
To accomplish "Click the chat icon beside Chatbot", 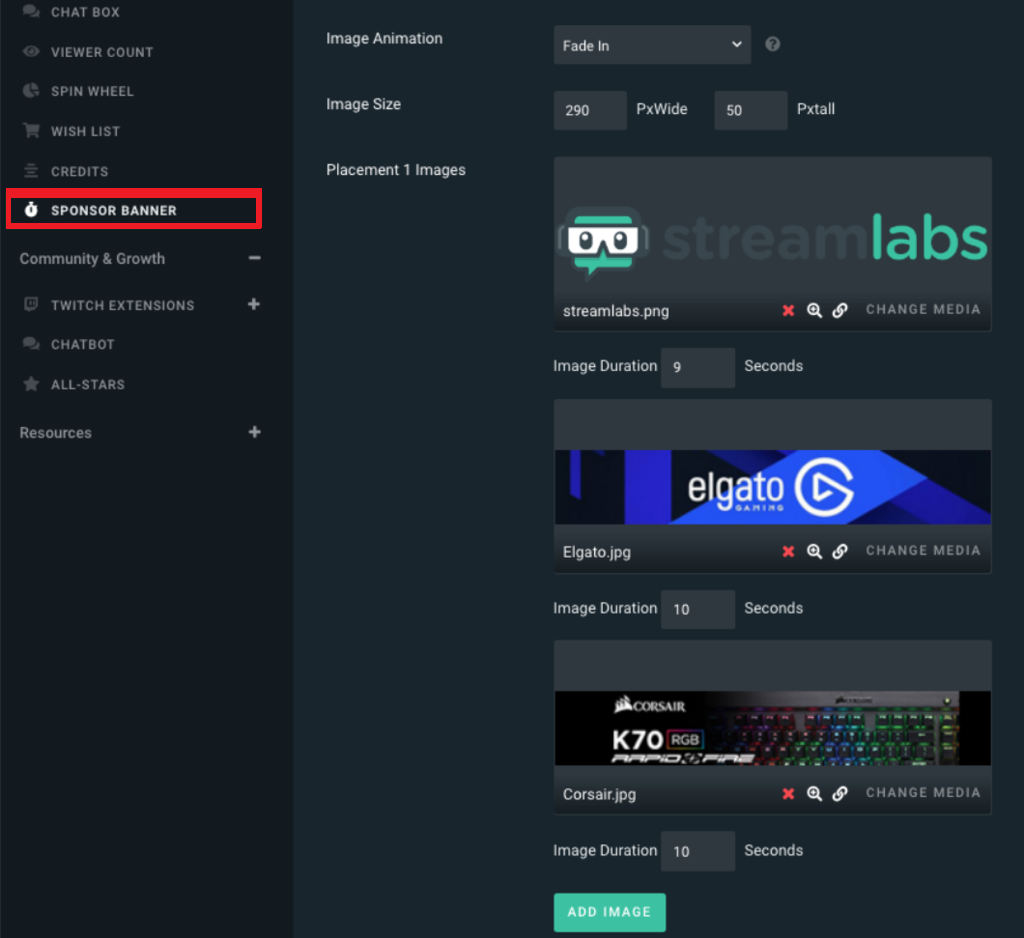I will 31,343.
